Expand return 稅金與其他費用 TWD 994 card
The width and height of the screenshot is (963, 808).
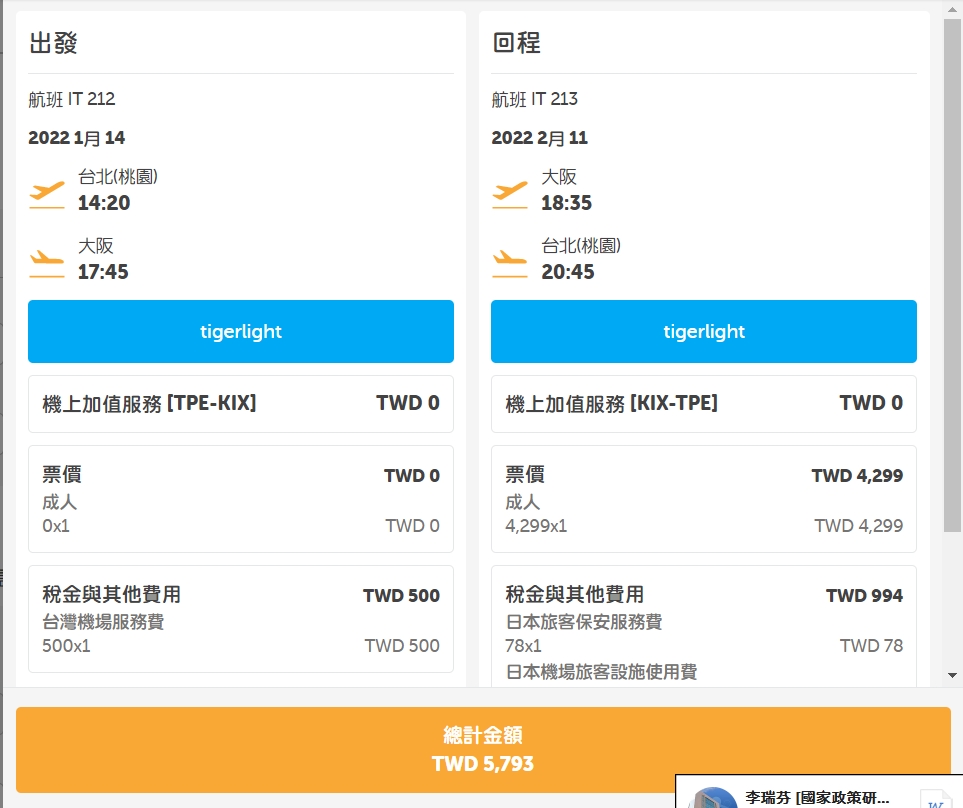click(x=704, y=626)
